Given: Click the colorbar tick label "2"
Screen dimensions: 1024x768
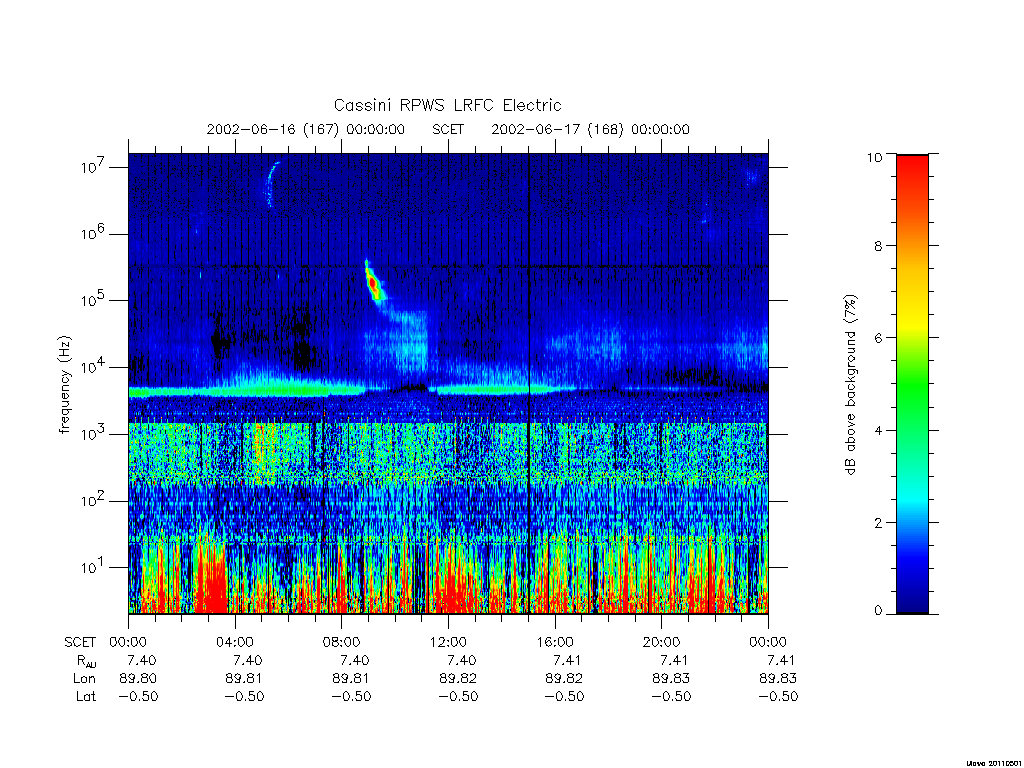Looking at the screenshot, I should [878, 522].
